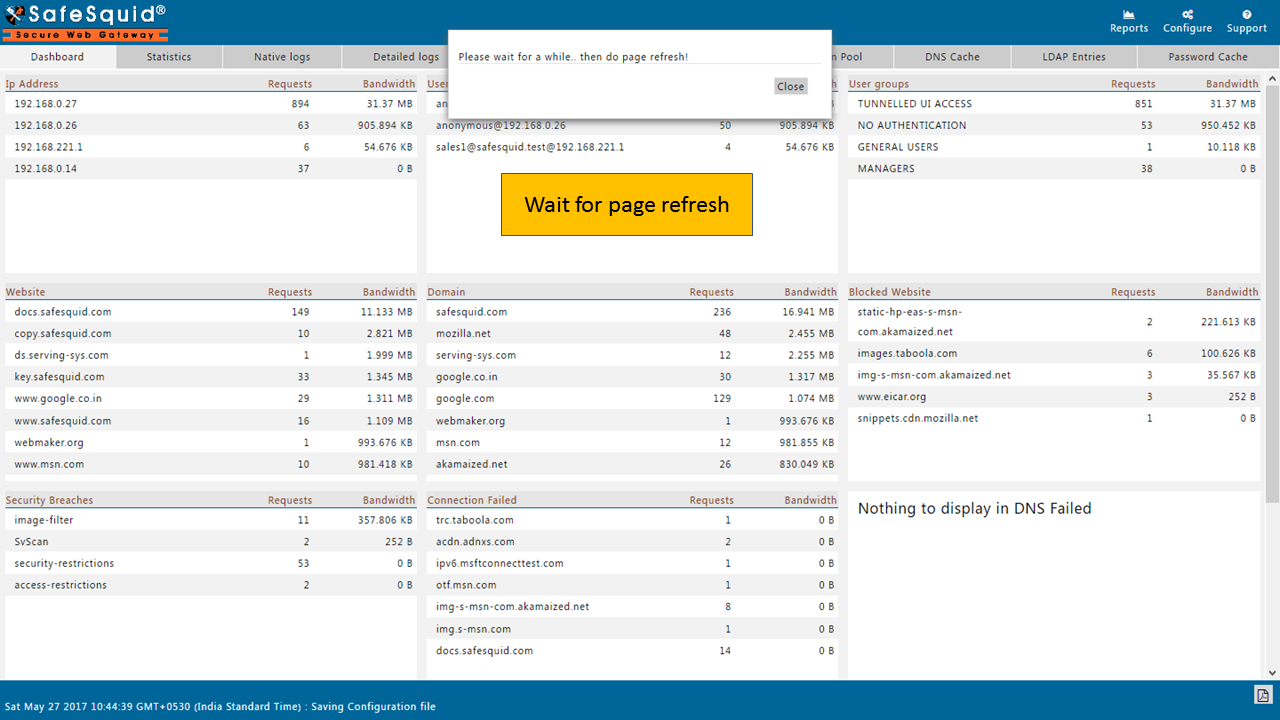Image resolution: width=1280 pixels, height=720 pixels.
Task: Select IP address row 192.168.0.26
Action: (x=211, y=126)
